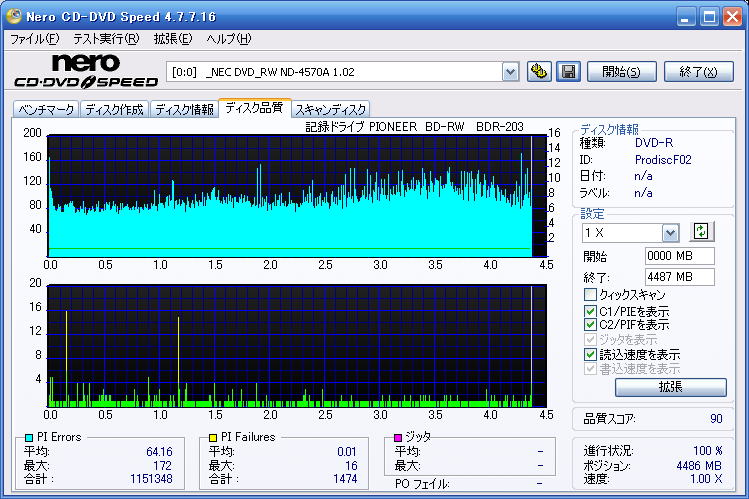
Task: Click the PI Errors graph area
Action: point(297,196)
